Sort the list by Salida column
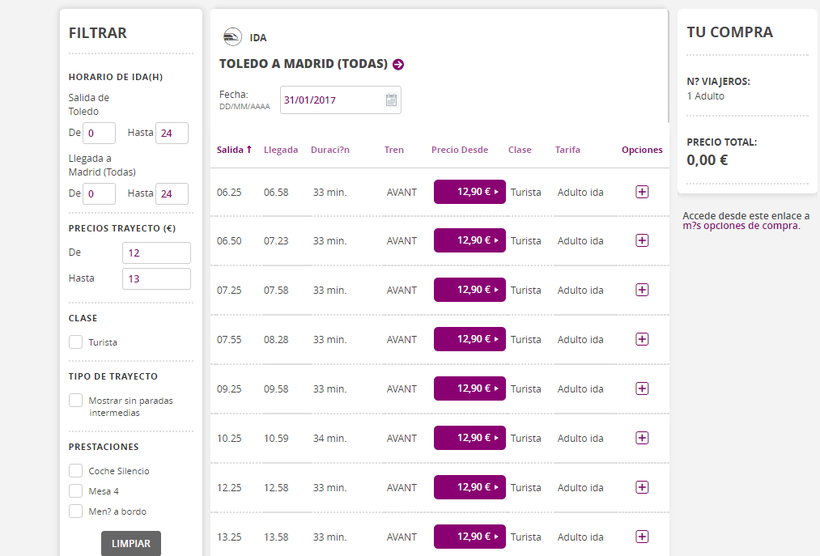The image size is (820, 556). point(234,150)
